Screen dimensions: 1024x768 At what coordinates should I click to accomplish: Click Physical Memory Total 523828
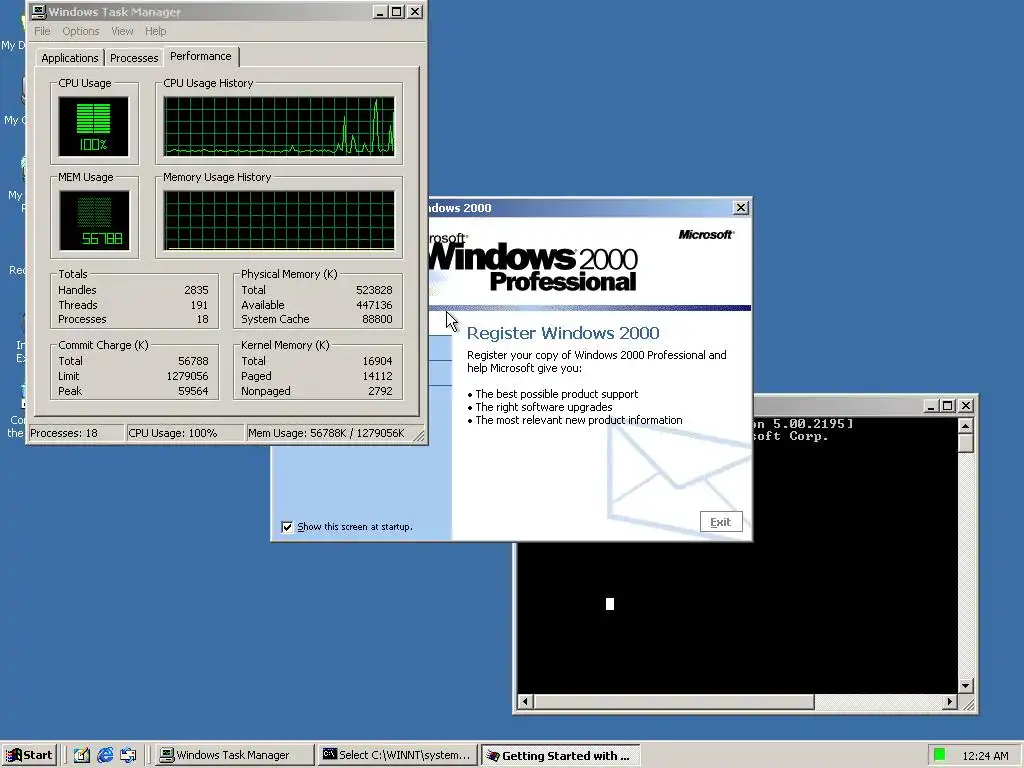click(374, 290)
